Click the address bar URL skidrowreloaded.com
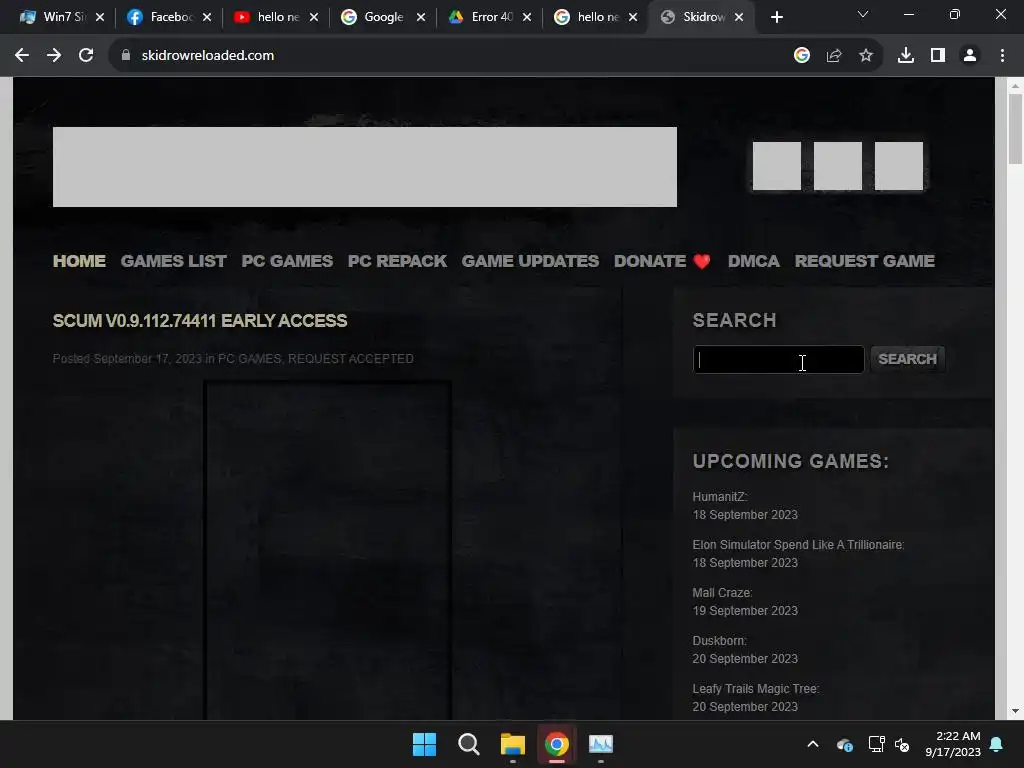The height and width of the screenshot is (768, 1024). click(208, 56)
